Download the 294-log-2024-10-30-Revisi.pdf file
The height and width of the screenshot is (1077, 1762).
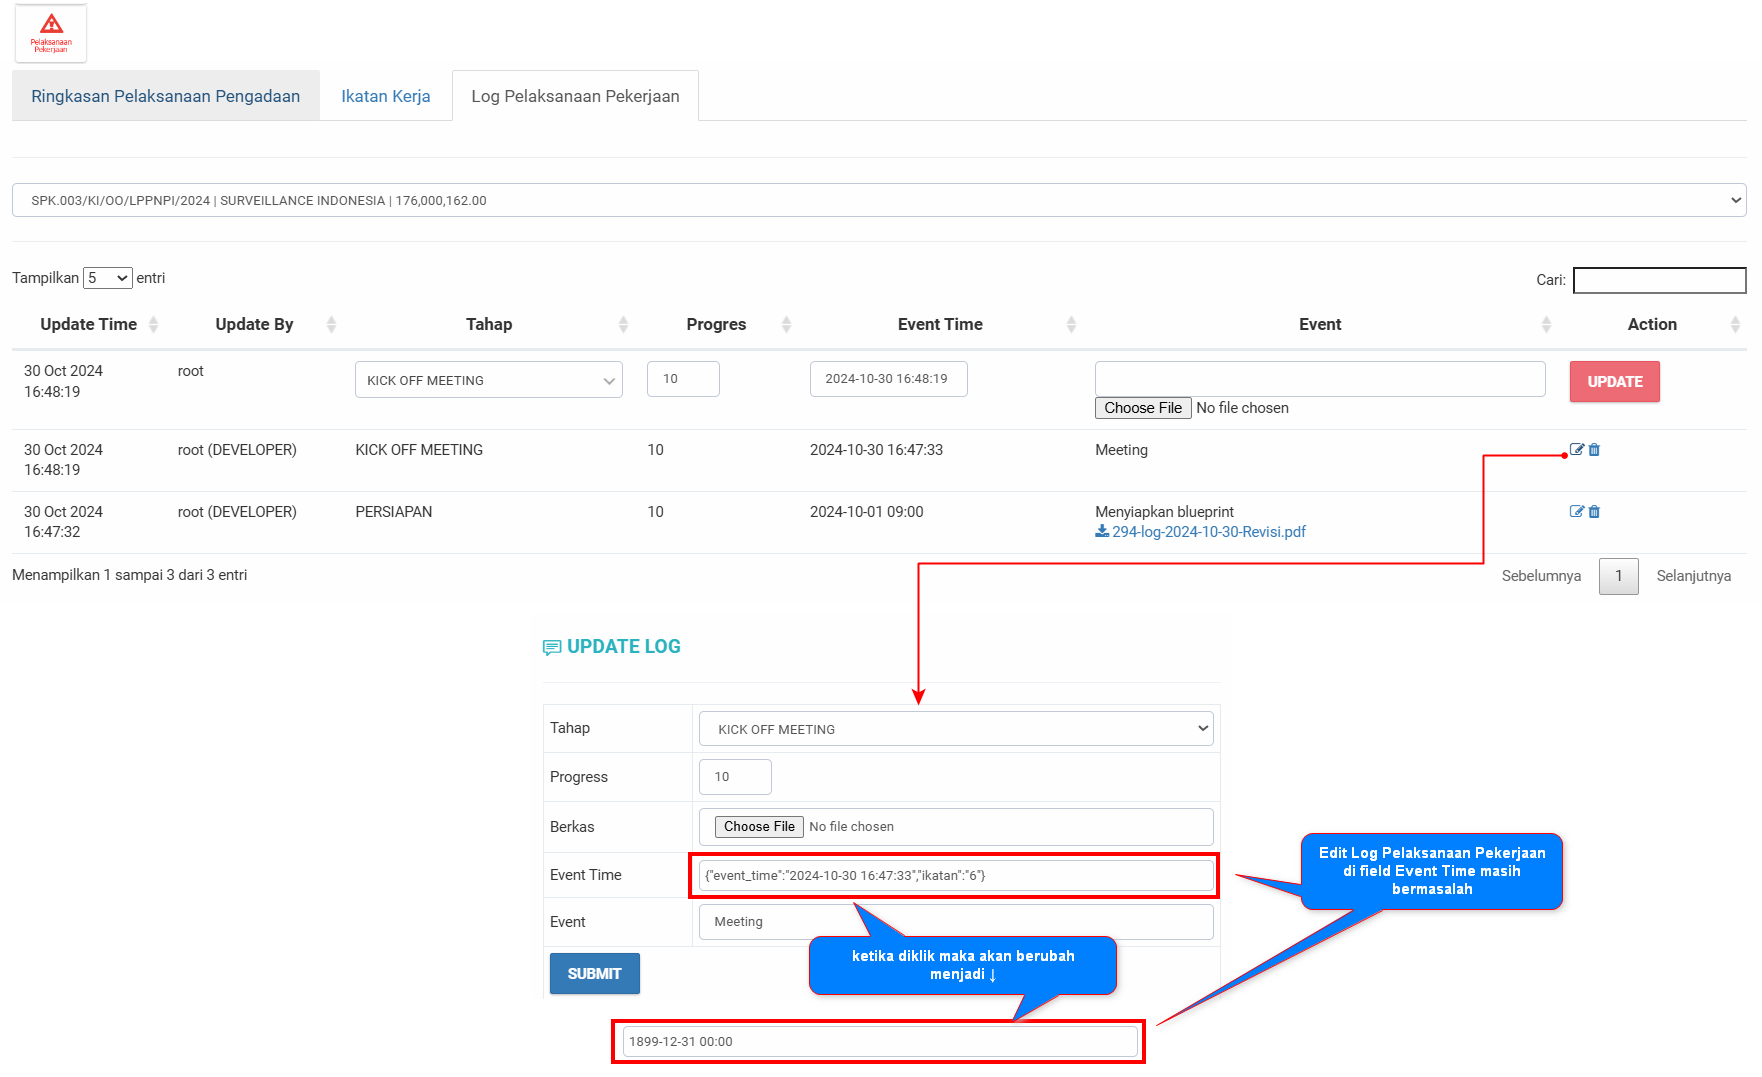click(1207, 532)
